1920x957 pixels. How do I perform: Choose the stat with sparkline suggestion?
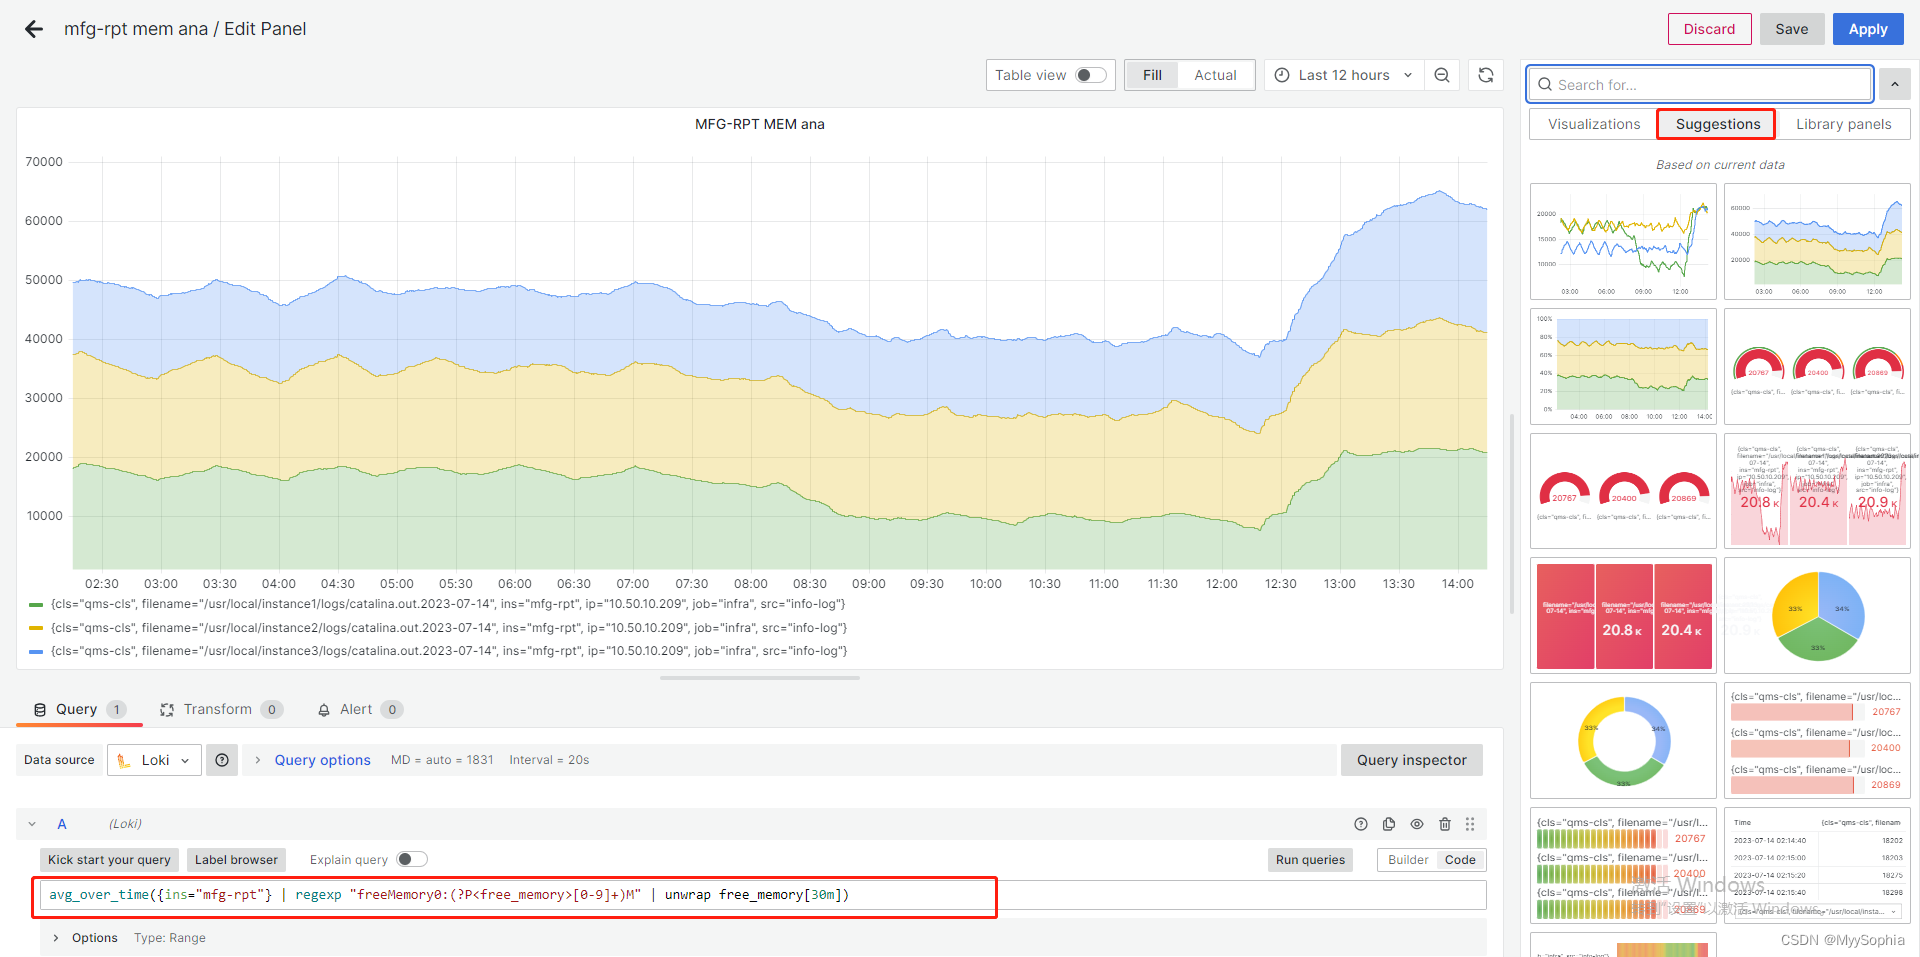[1817, 490]
